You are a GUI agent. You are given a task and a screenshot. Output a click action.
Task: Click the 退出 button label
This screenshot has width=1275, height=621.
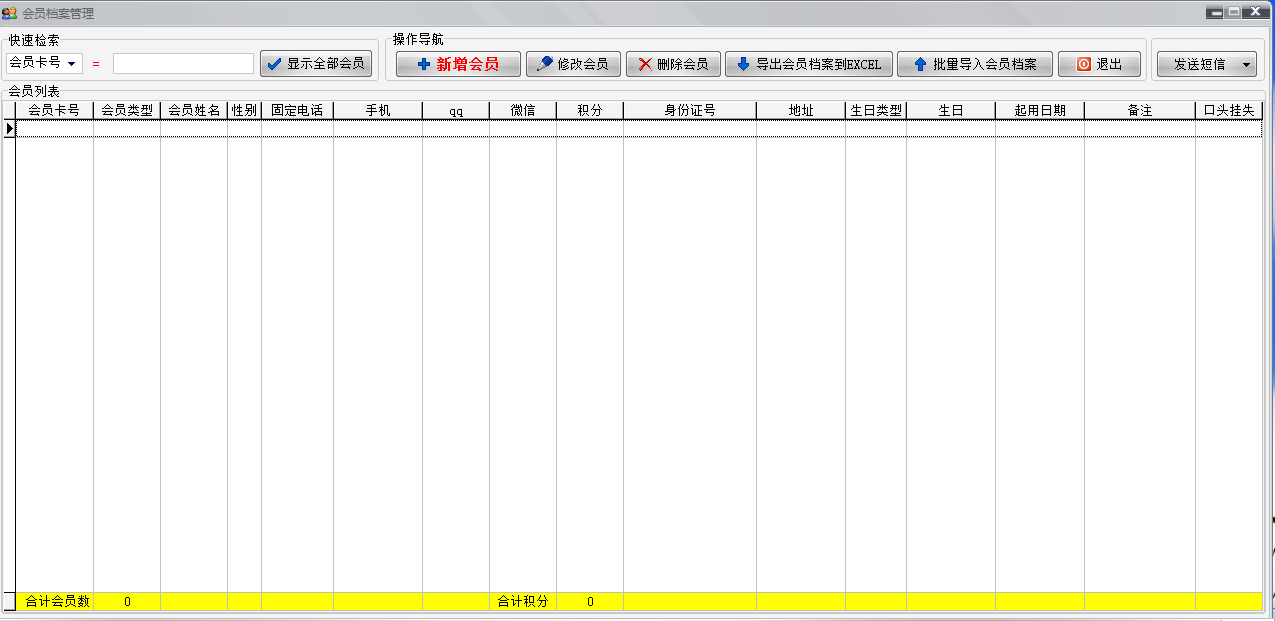point(1109,64)
